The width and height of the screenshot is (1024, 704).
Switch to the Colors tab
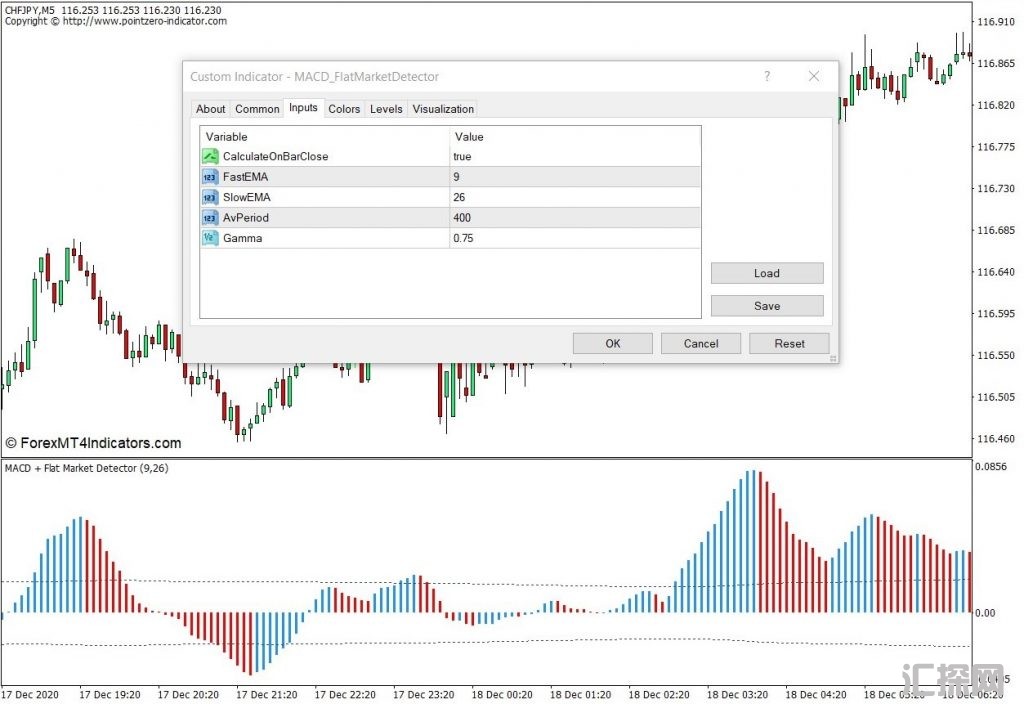[x=344, y=109]
